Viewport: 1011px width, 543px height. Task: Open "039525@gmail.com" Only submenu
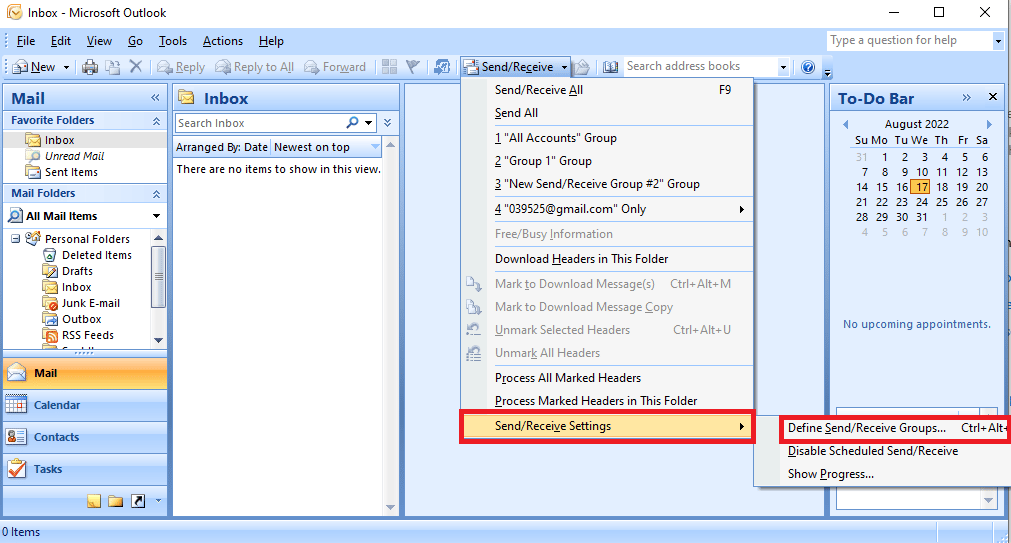coord(607,209)
